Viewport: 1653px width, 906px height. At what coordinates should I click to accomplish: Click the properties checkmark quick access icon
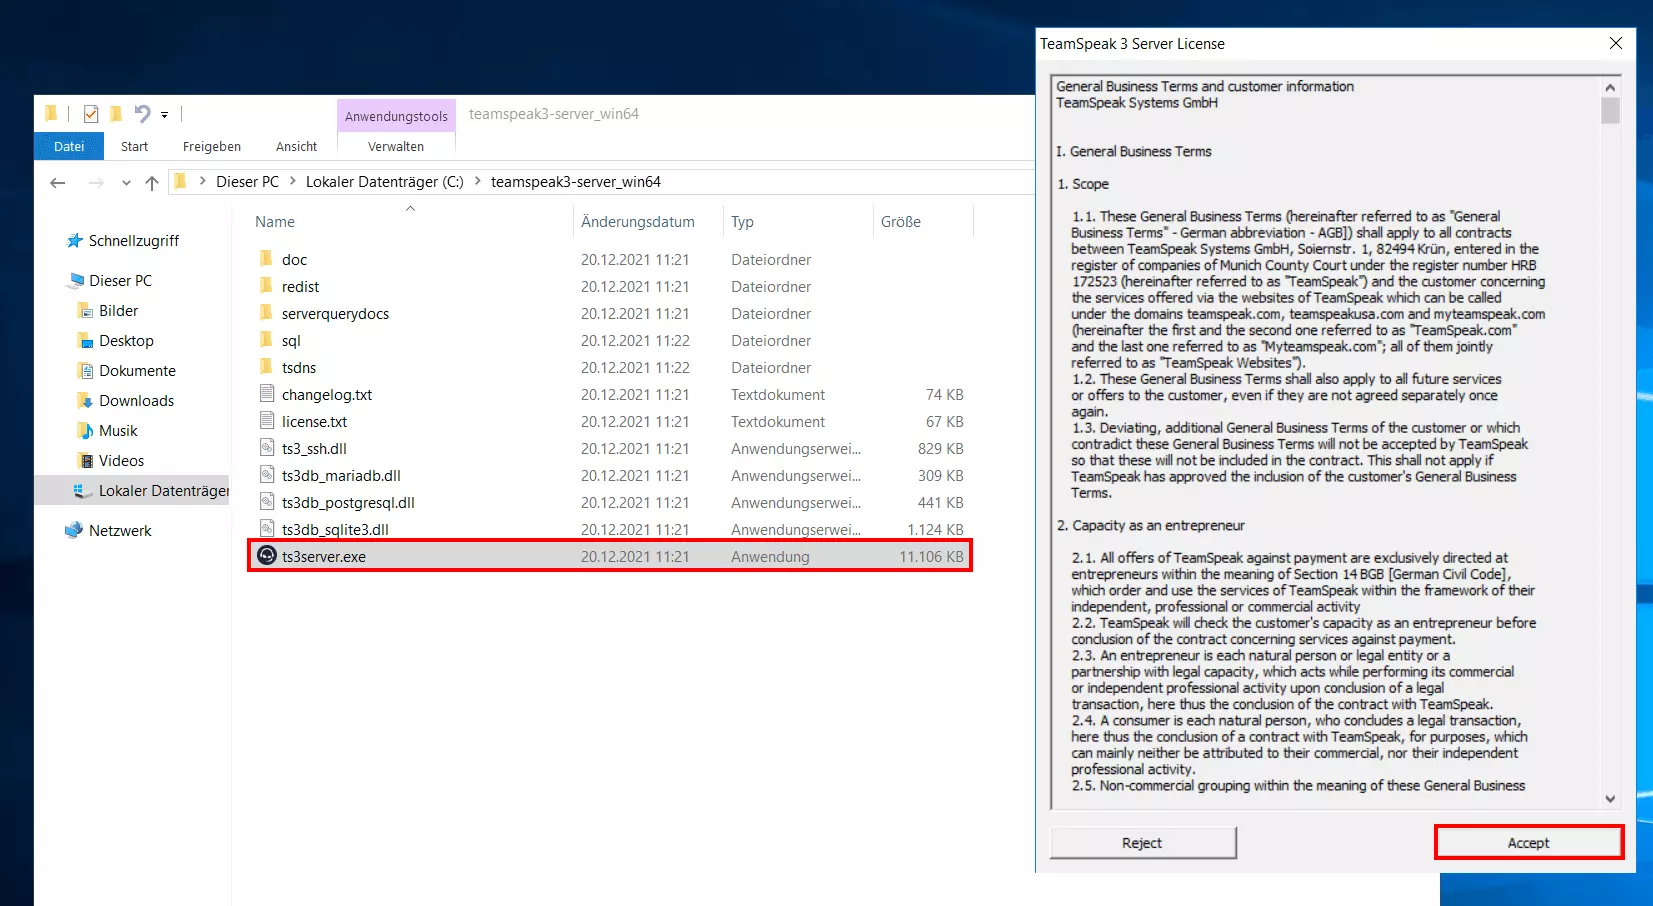pos(91,114)
